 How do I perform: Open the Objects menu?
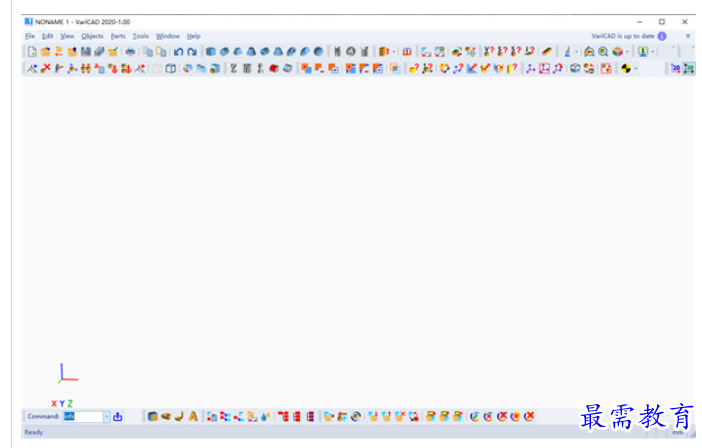pyautogui.click(x=92, y=36)
